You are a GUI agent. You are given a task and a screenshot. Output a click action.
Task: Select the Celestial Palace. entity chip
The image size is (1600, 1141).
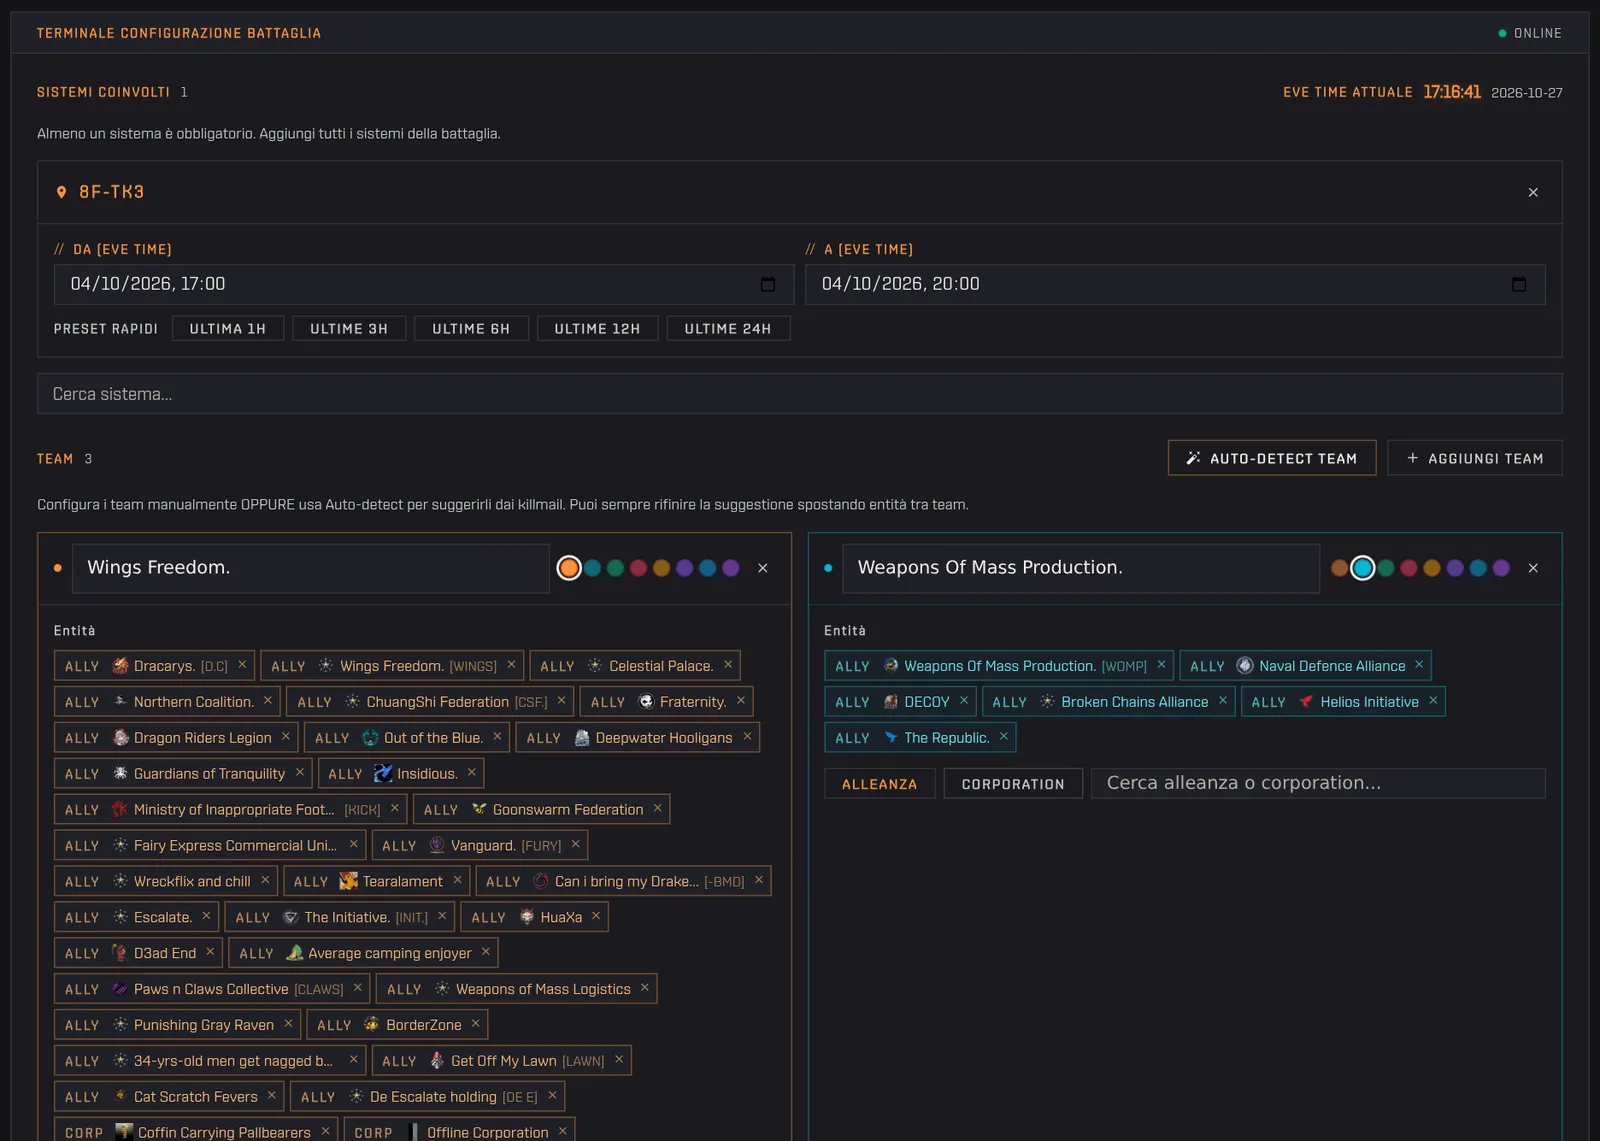point(635,666)
